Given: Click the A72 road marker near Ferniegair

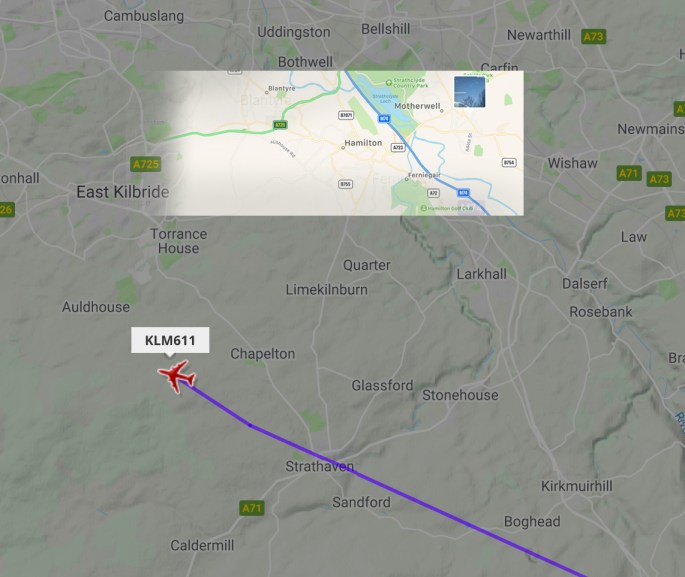Looking at the screenshot, I should (433, 193).
